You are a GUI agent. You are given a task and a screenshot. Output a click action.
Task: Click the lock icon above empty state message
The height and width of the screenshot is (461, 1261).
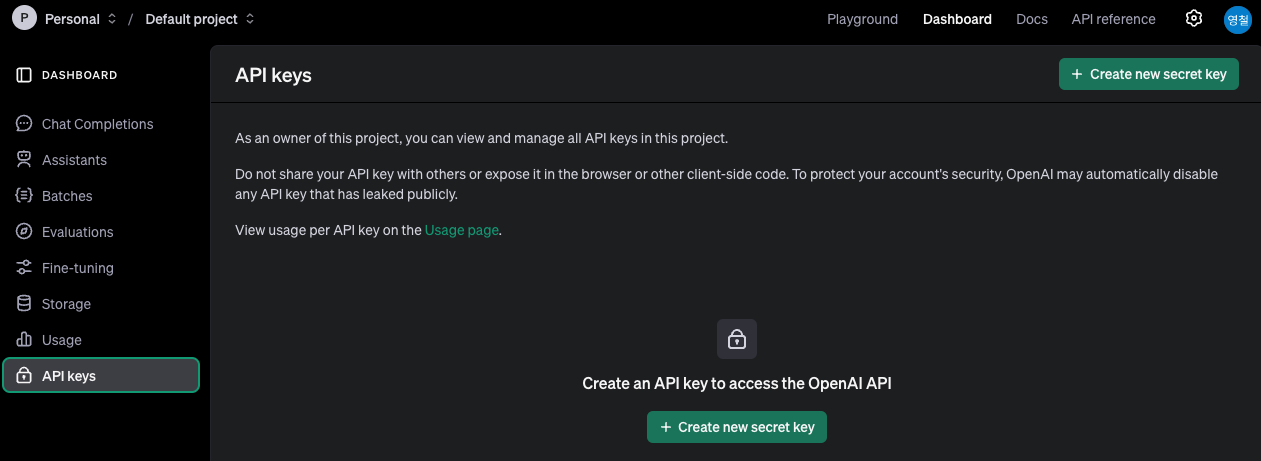point(737,339)
